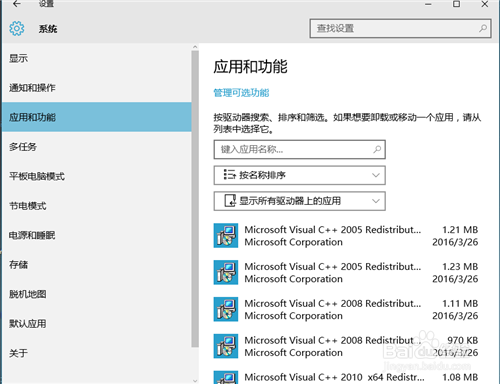This screenshot has height=384, width=500.
Task: Select 电源和睡眠 in the sidebar
Action: (97, 235)
